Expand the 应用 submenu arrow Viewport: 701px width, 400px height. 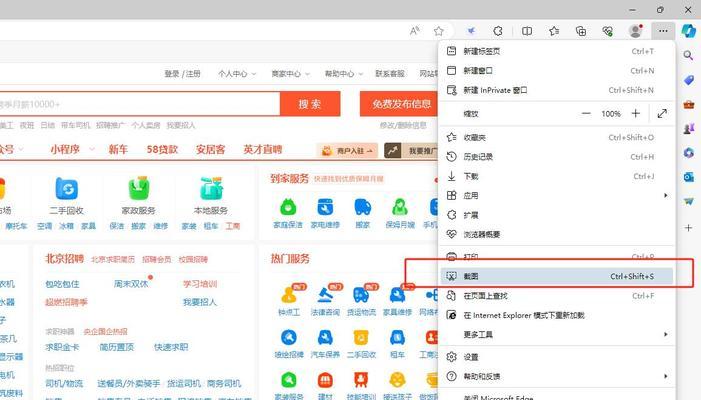click(666, 195)
